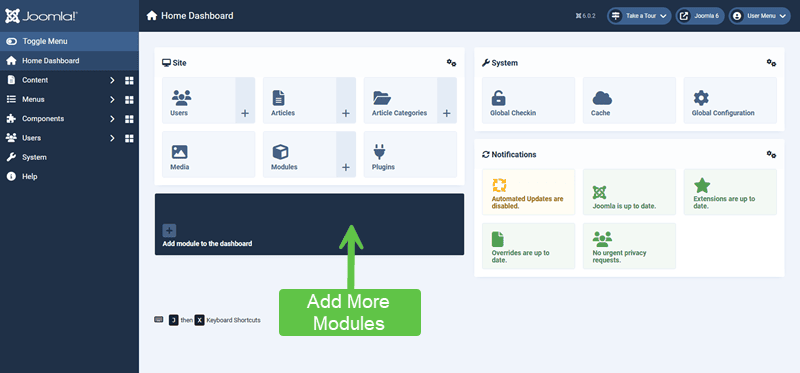Click Add module to the dashboard
The image size is (800, 373).
[309, 225]
